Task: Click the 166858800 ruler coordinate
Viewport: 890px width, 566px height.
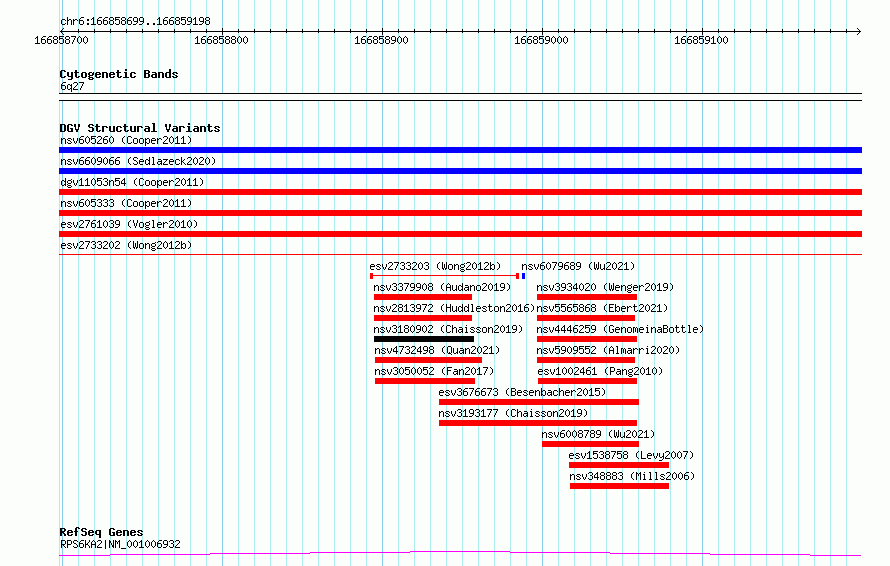Action: (x=221, y=40)
